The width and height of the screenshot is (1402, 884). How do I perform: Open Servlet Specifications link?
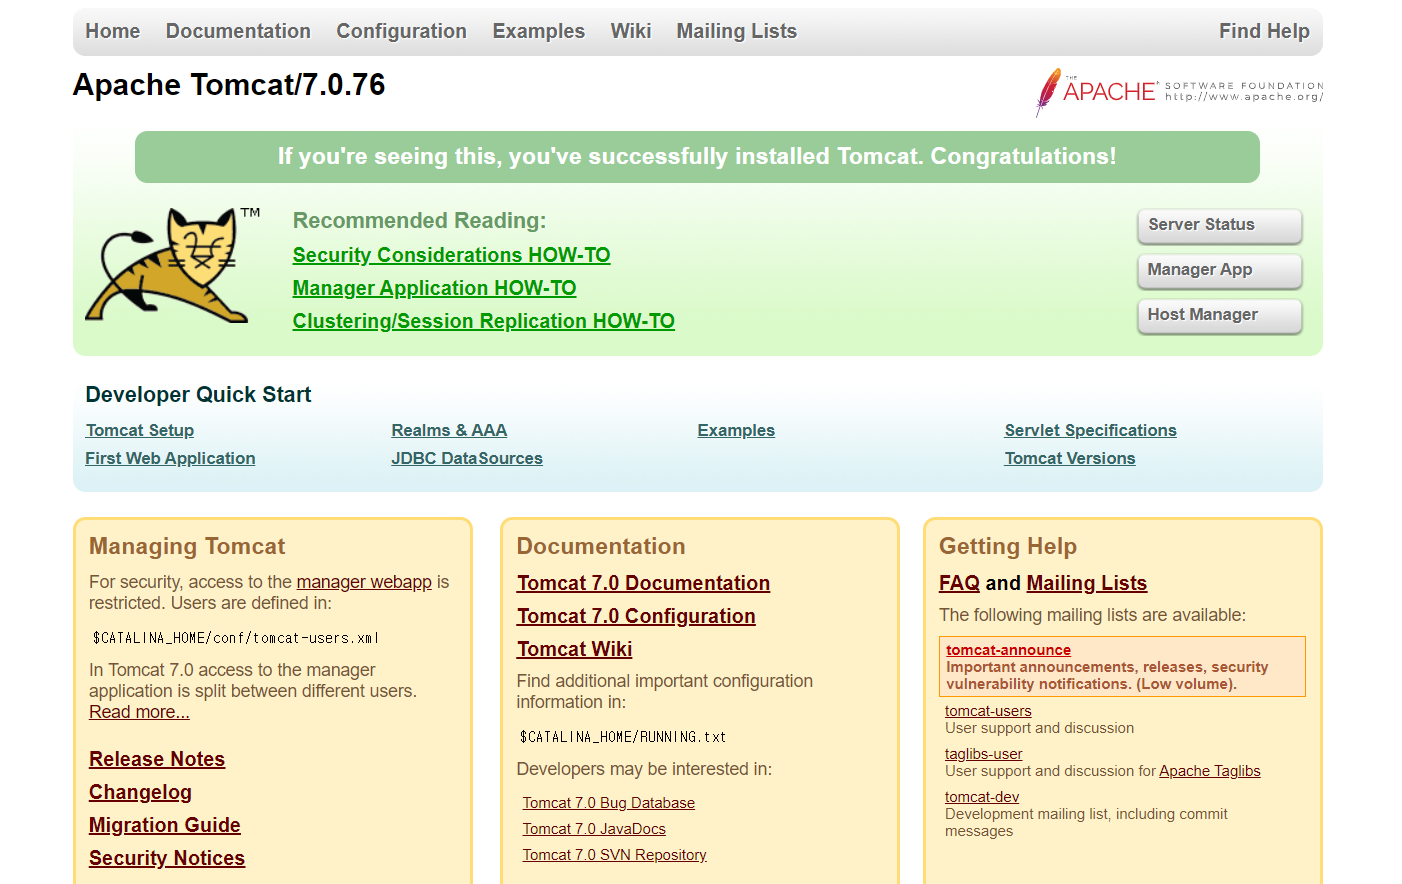[1090, 430]
